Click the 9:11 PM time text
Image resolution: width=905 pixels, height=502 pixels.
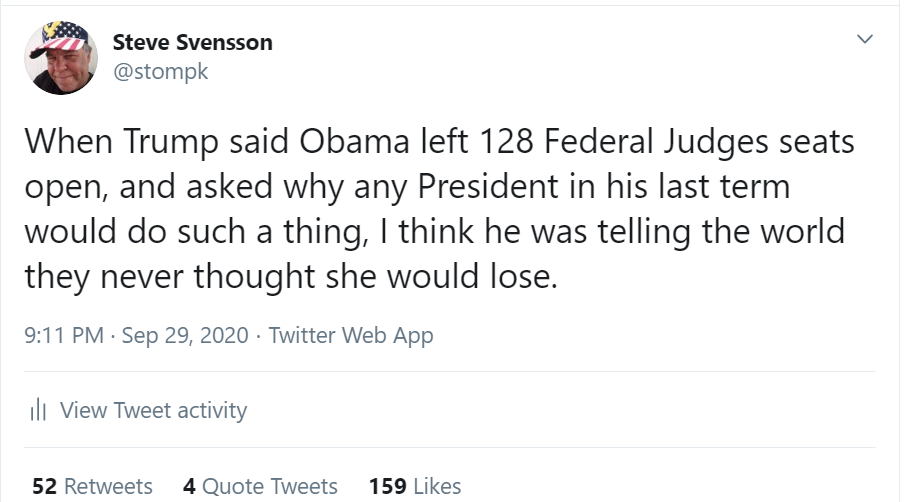coord(62,335)
